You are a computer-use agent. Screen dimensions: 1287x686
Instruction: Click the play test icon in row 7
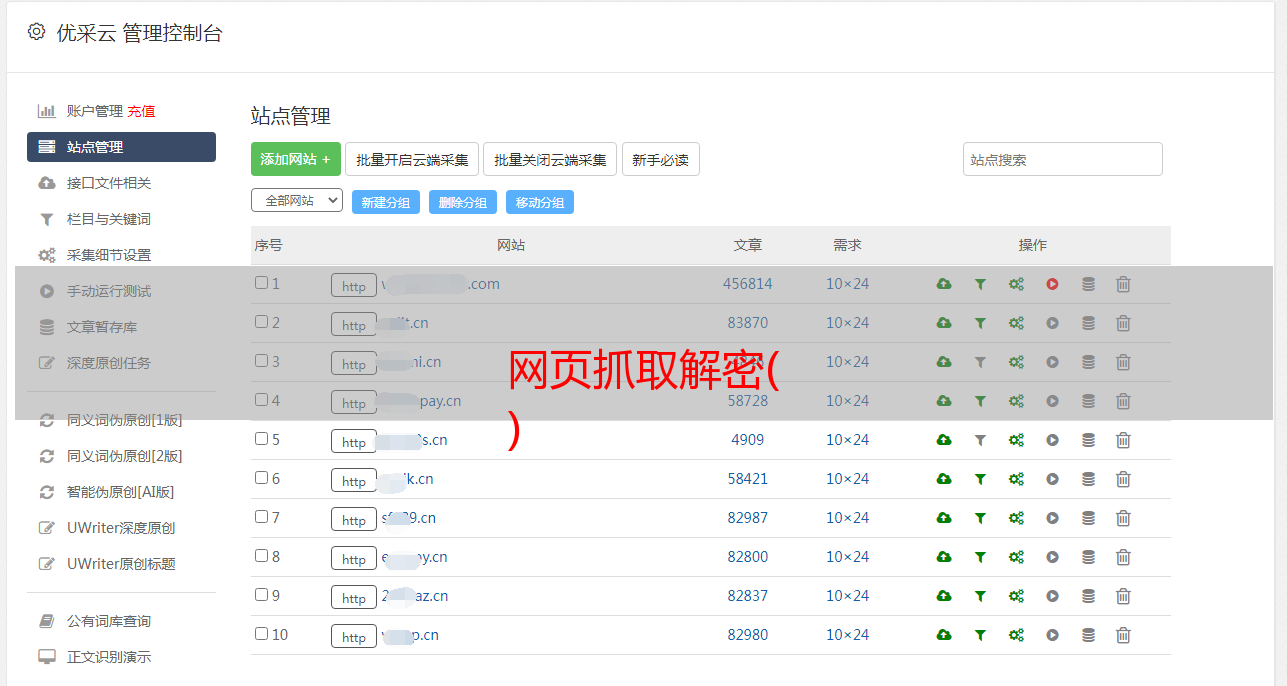coord(1052,518)
